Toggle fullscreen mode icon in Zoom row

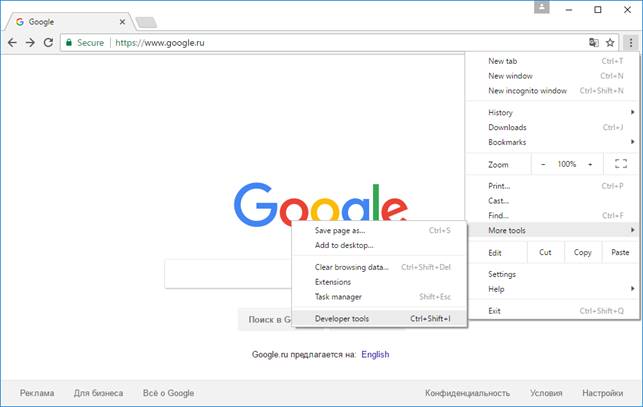click(x=621, y=164)
